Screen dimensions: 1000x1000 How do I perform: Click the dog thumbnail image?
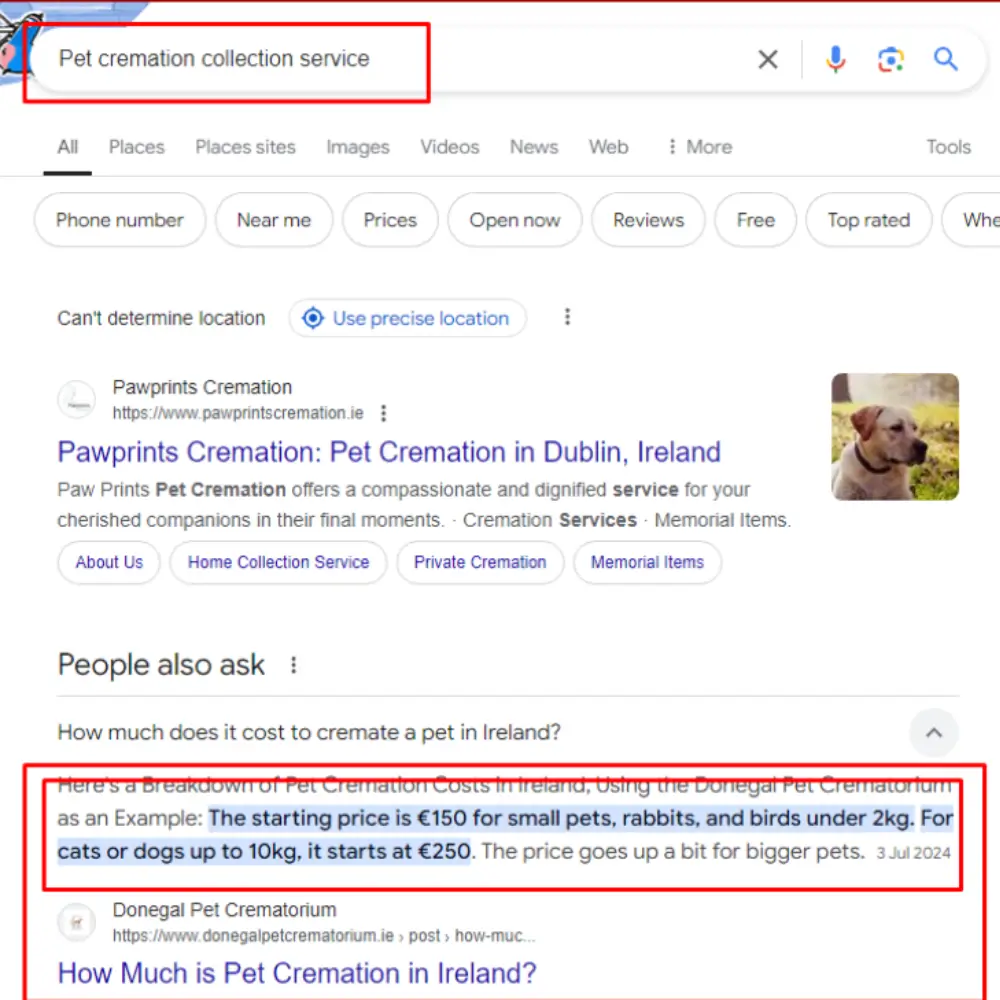coord(894,436)
